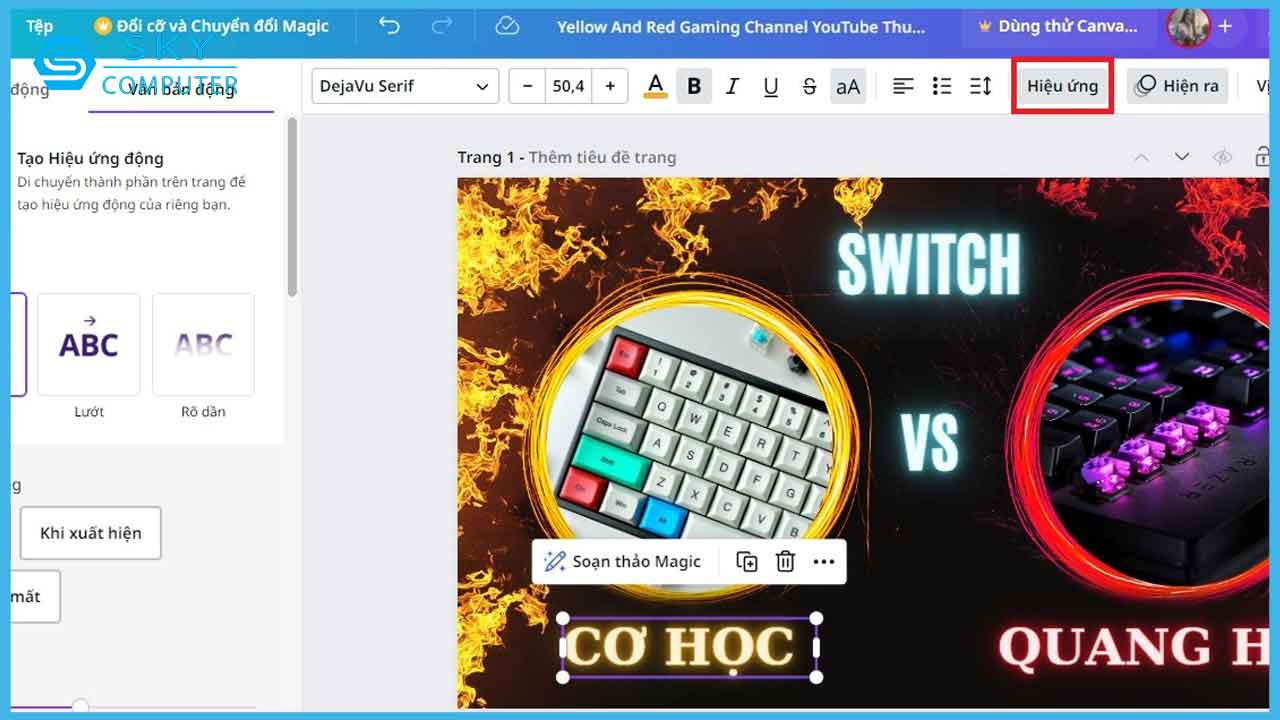Switch to Văn bản động tab
1280x720 pixels.
(x=181, y=89)
